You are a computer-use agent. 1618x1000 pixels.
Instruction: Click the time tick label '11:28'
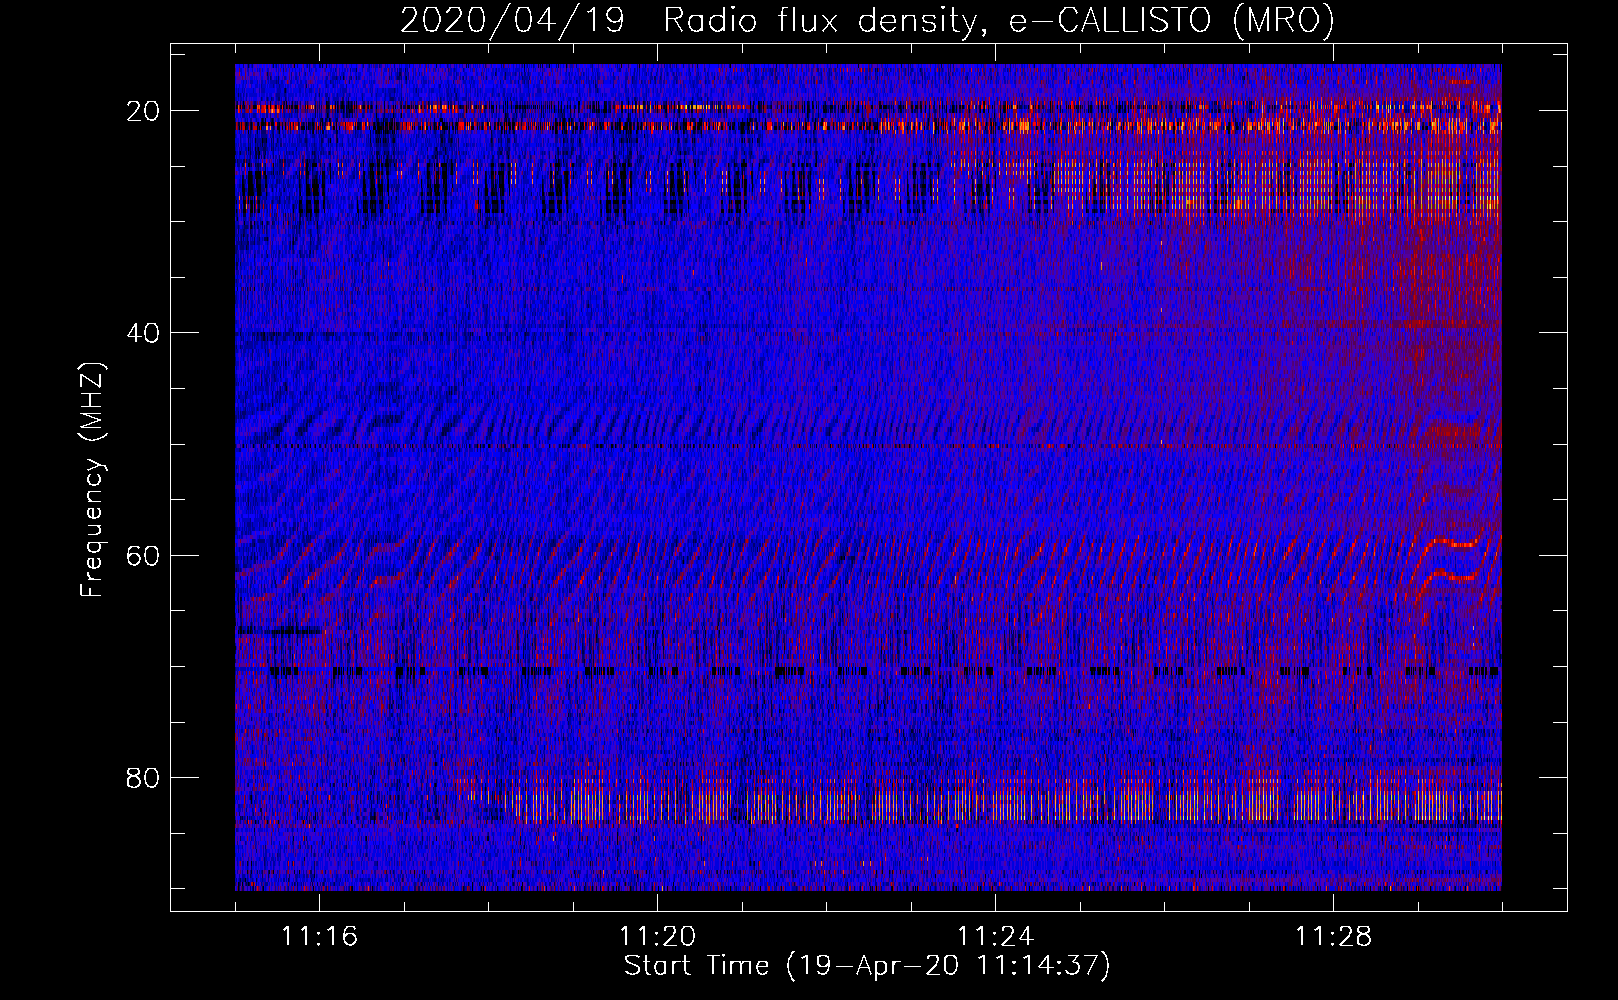click(1333, 936)
